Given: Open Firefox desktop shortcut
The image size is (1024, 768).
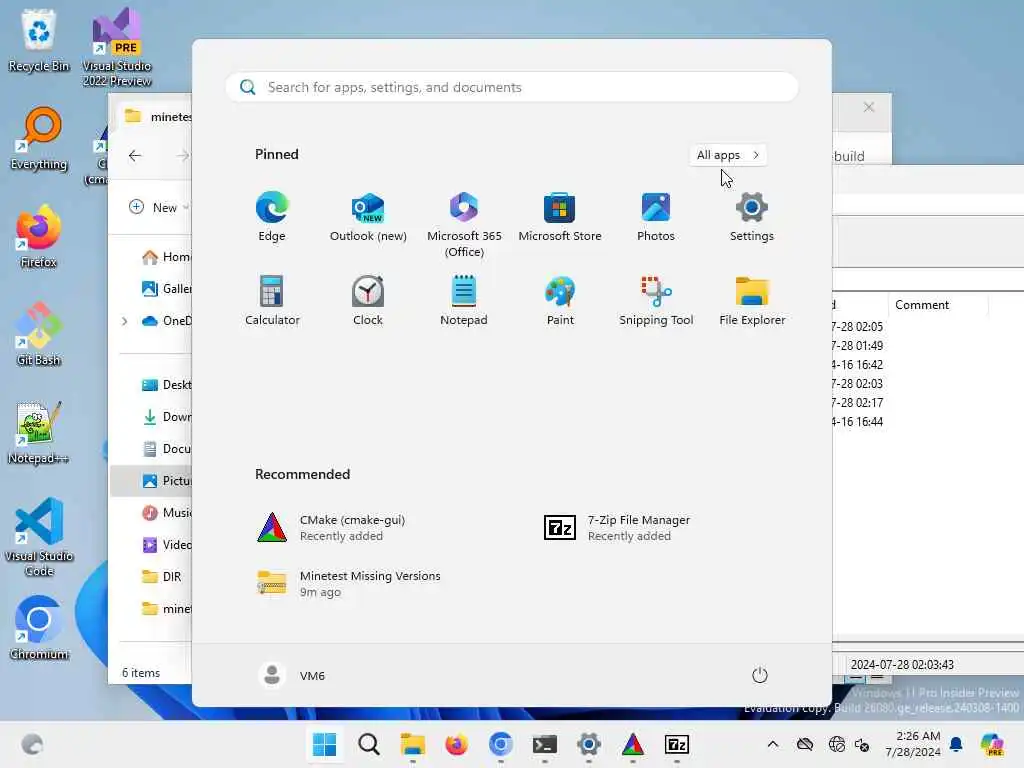Looking at the screenshot, I should coord(39,236).
